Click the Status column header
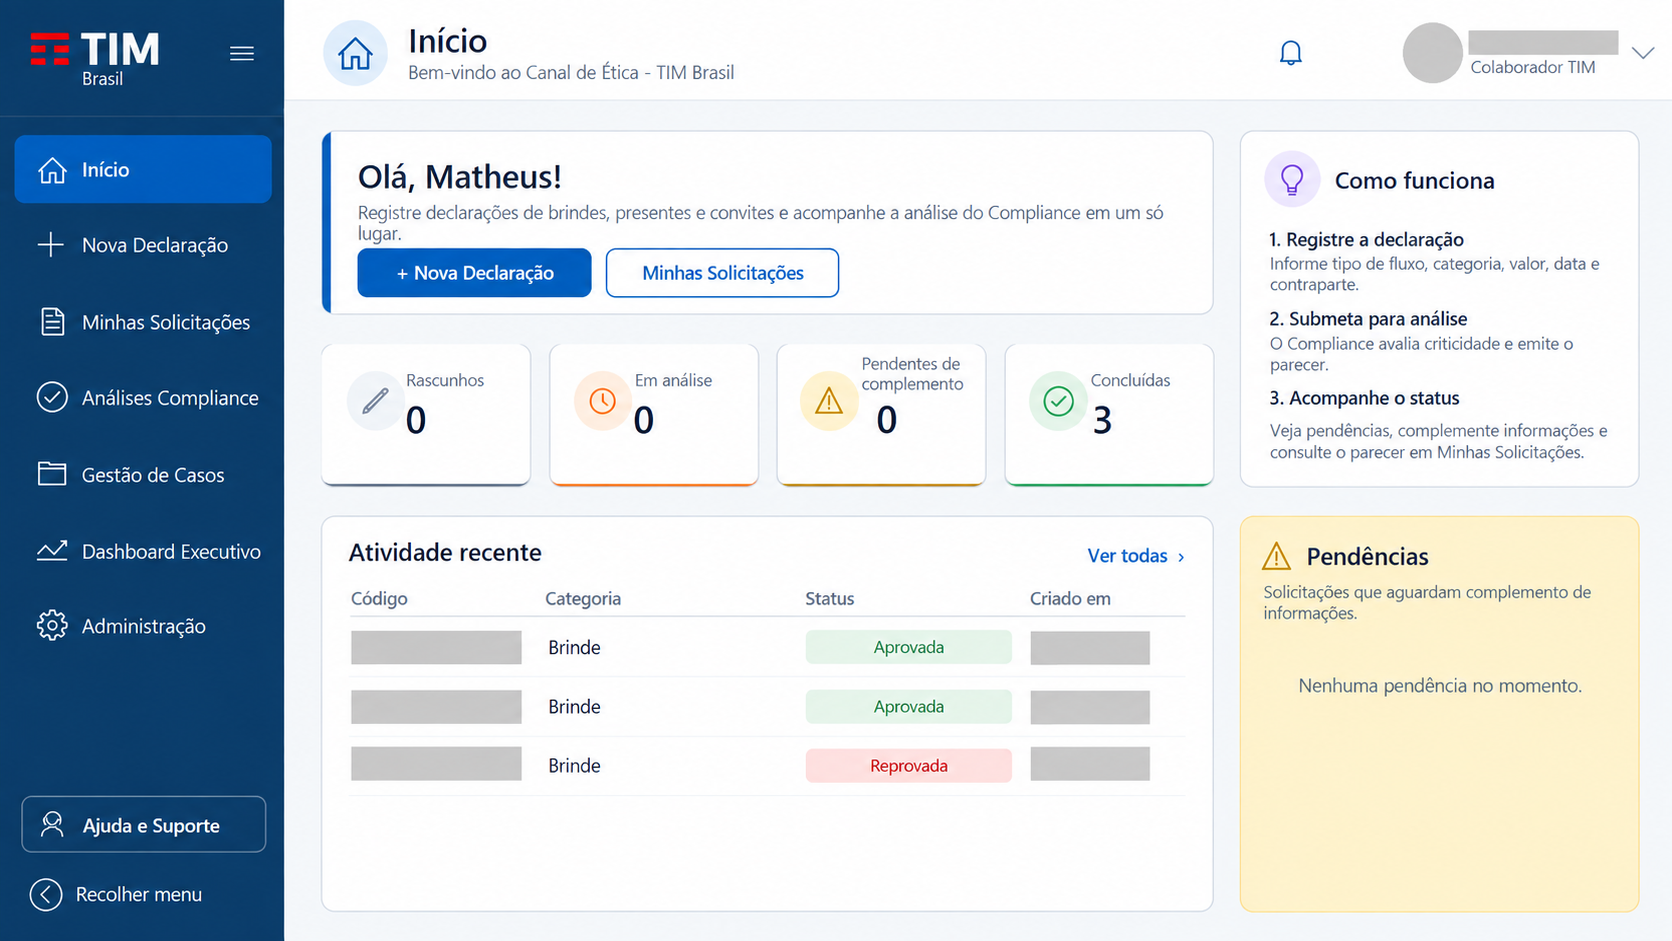Screen dimensions: 1672x941 [830, 598]
